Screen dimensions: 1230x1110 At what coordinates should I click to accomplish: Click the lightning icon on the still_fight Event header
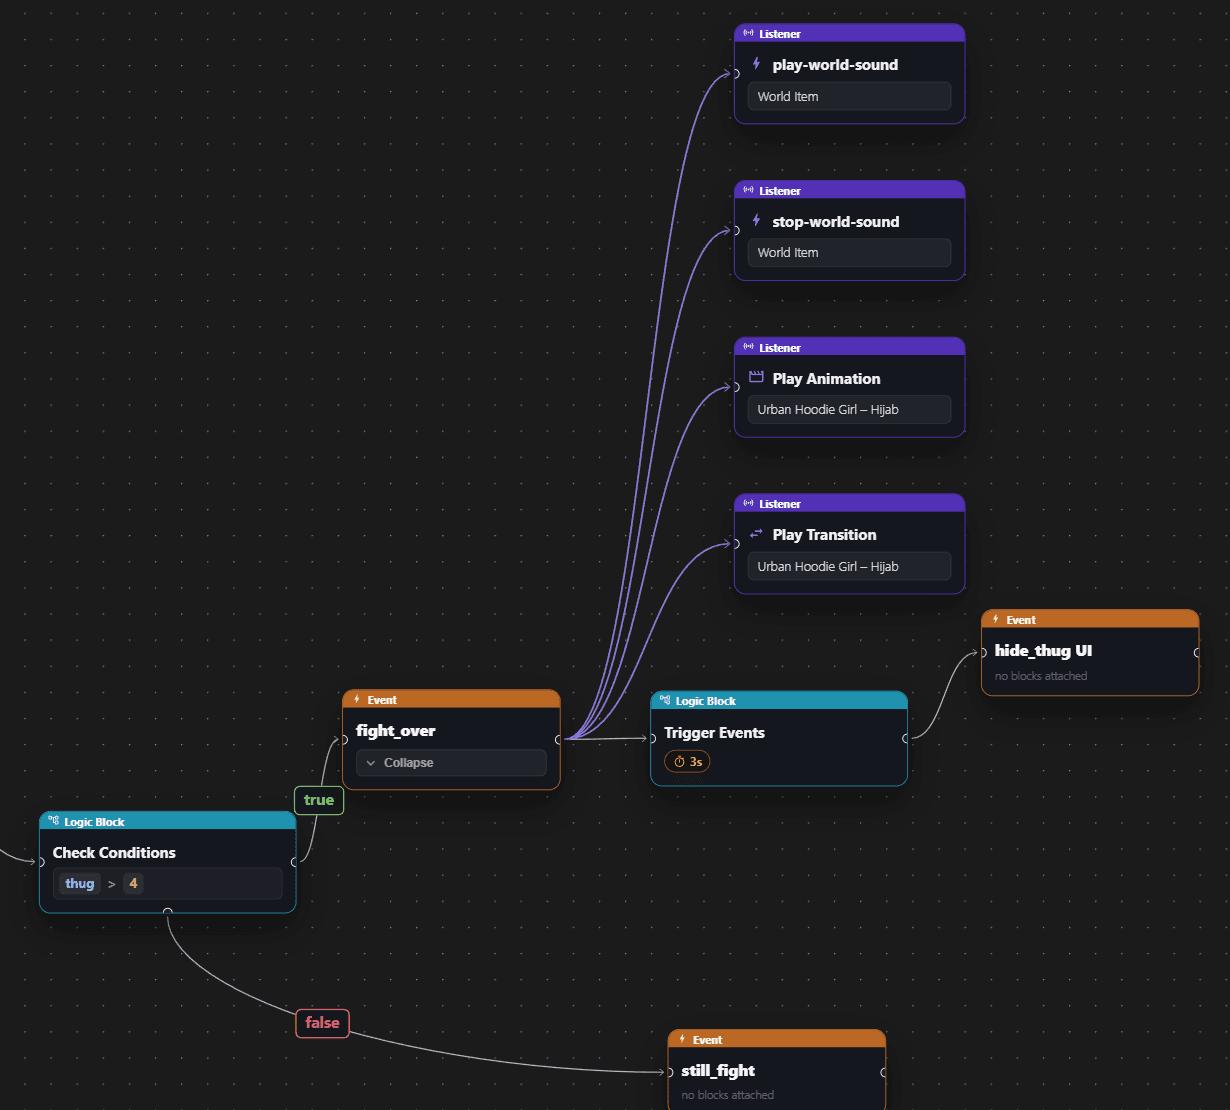tap(682, 1039)
